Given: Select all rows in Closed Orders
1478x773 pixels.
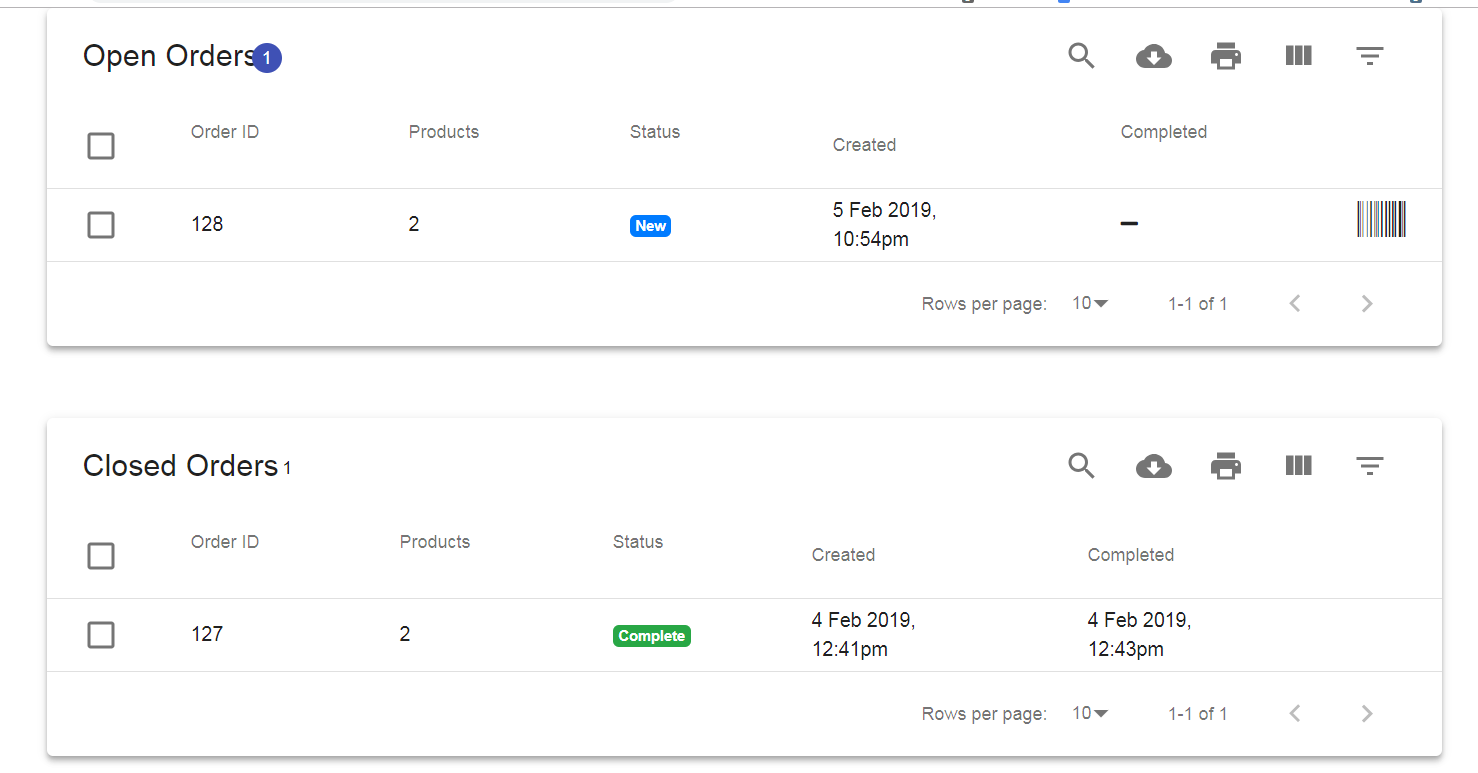Looking at the screenshot, I should 101,556.
